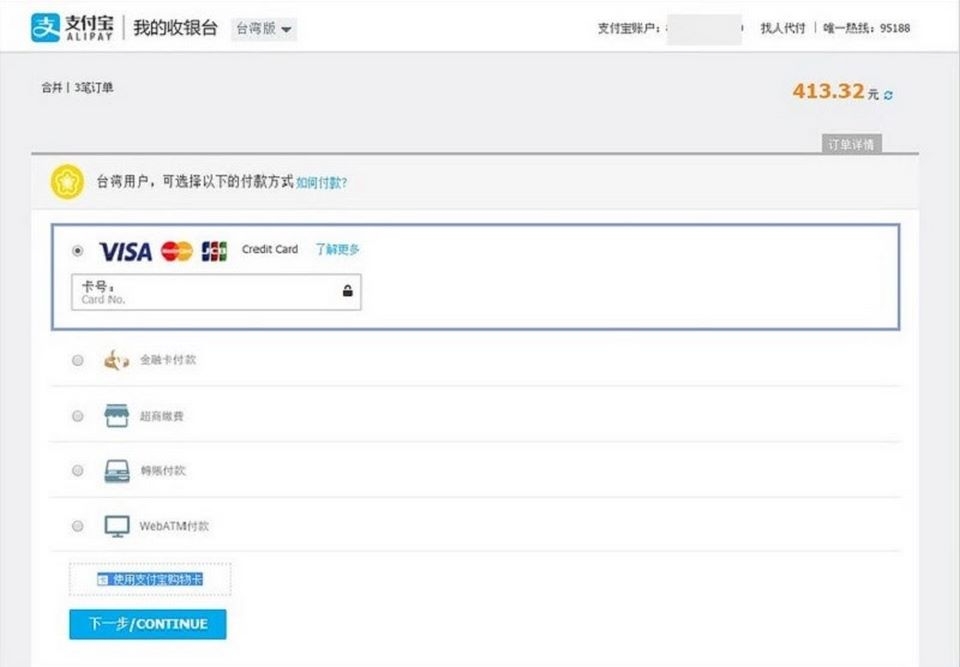Click the JCB logo
This screenshot has width=960, height=667.
tap(214, 251)
